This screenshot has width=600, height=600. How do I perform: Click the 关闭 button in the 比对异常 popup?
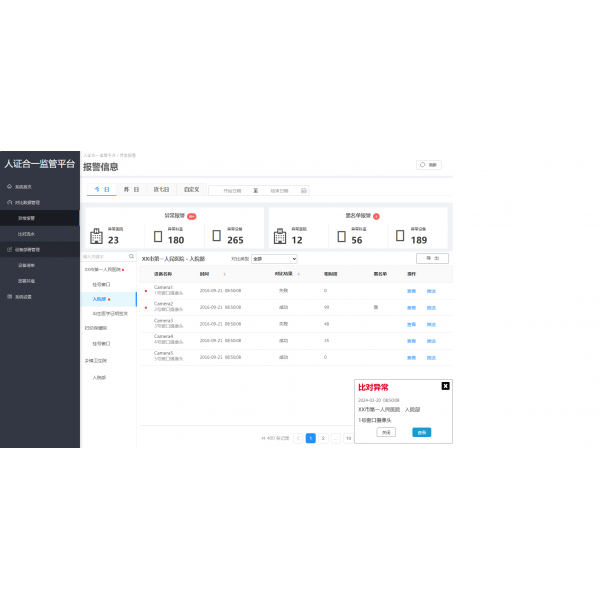(386, 432)
